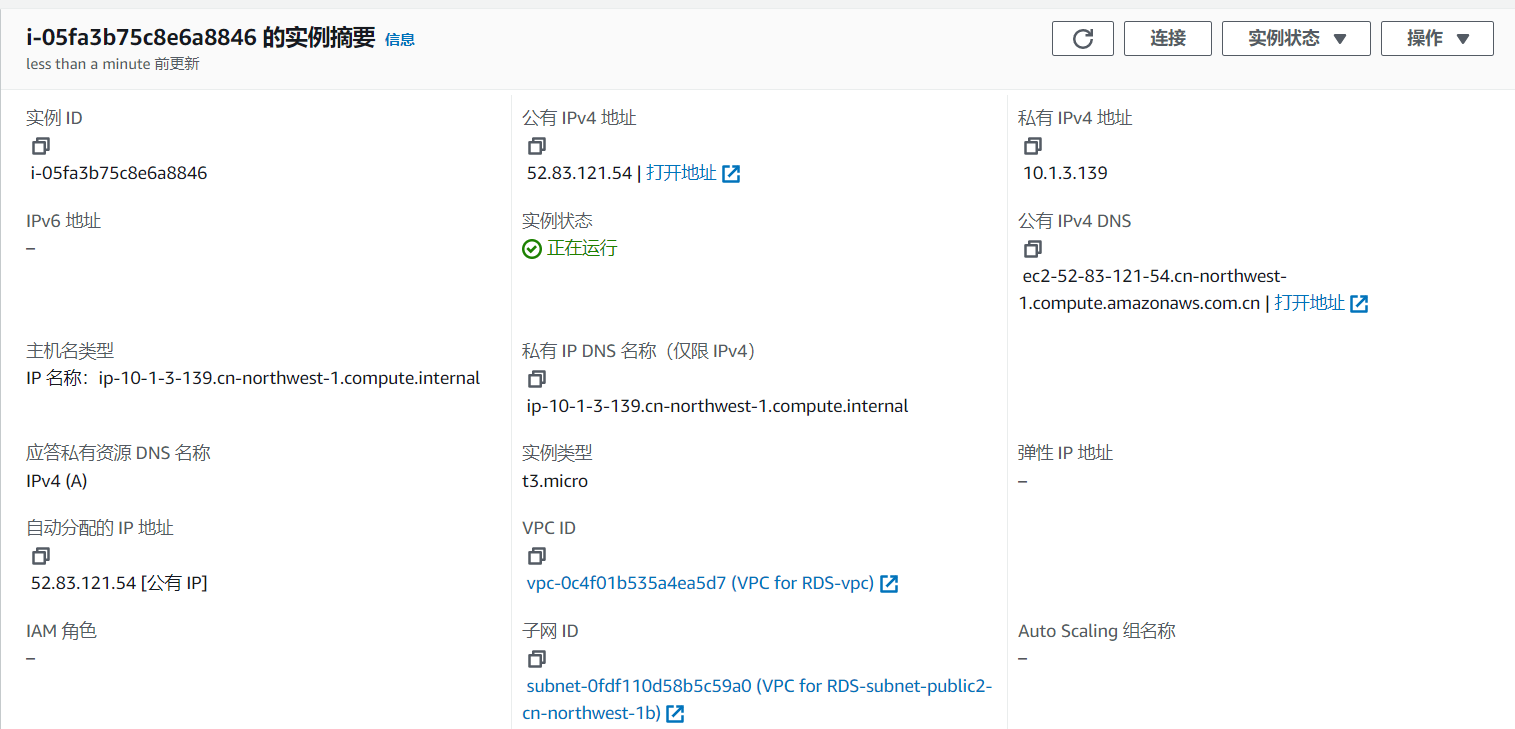Copy the instance ID i-05fa3b75c8e6a8846
Image resolution: width=1515 pixels, height=729 pixels.
(41, 146)
